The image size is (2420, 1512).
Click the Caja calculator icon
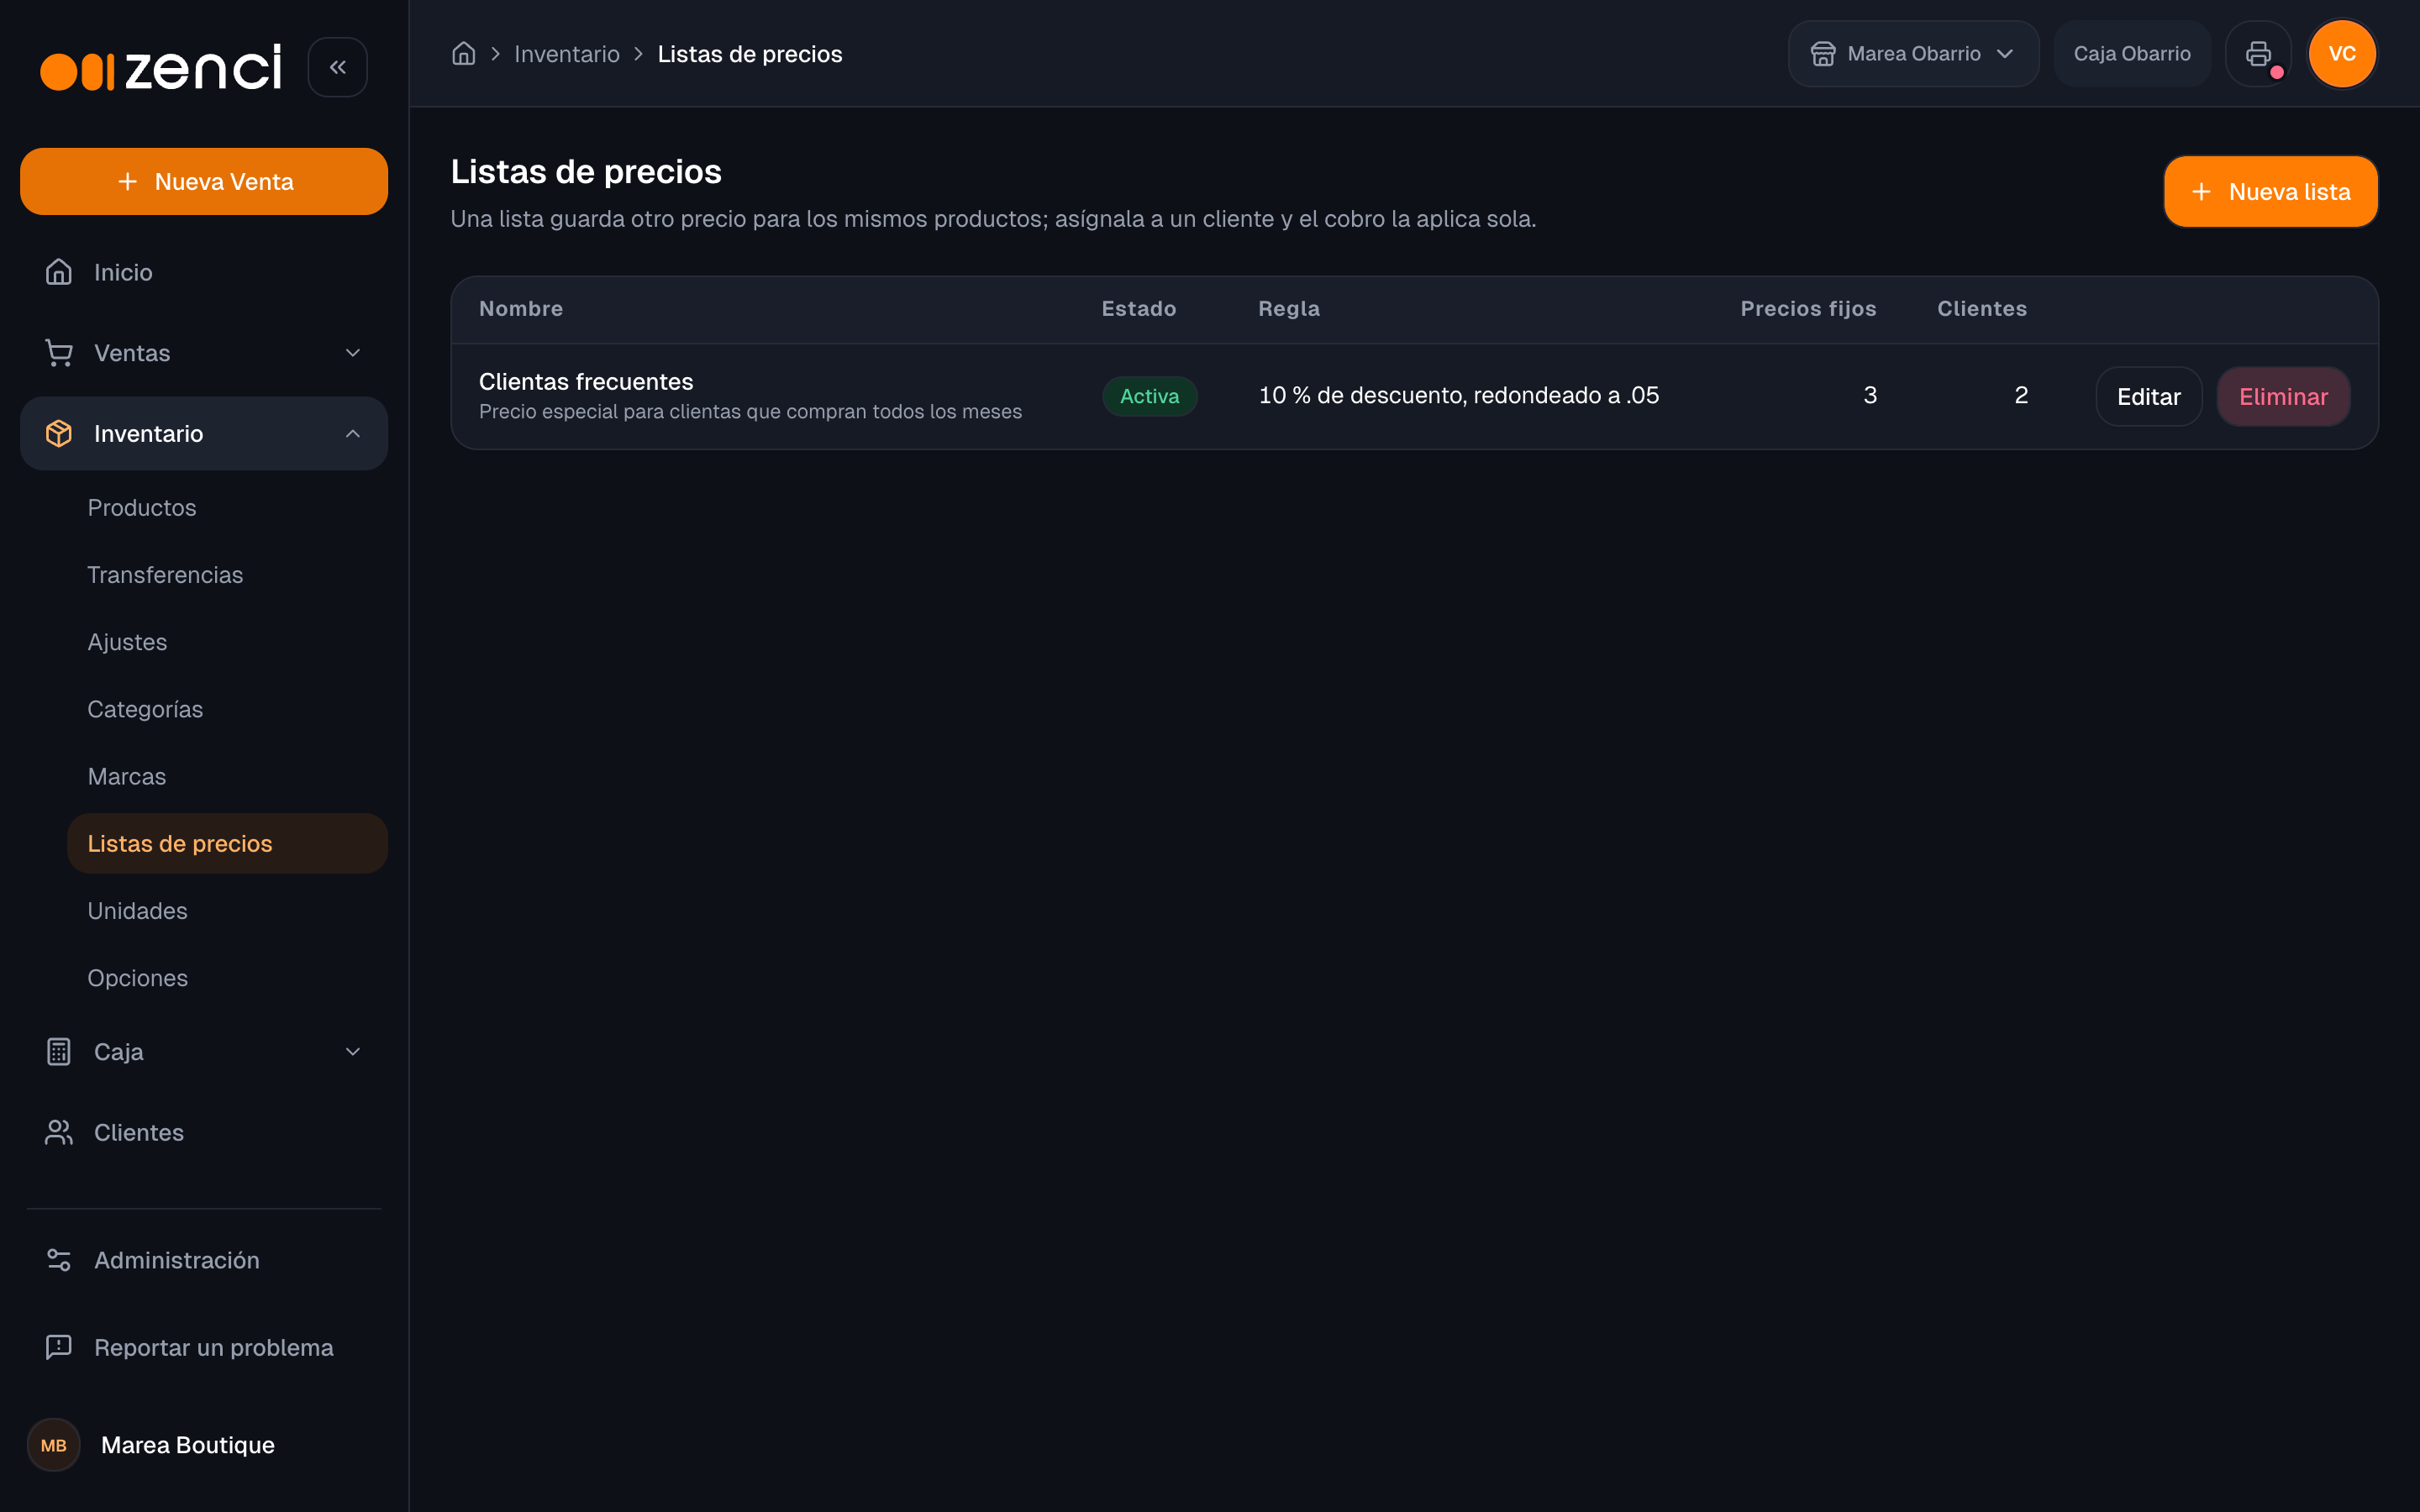[x=59, y=1052]
